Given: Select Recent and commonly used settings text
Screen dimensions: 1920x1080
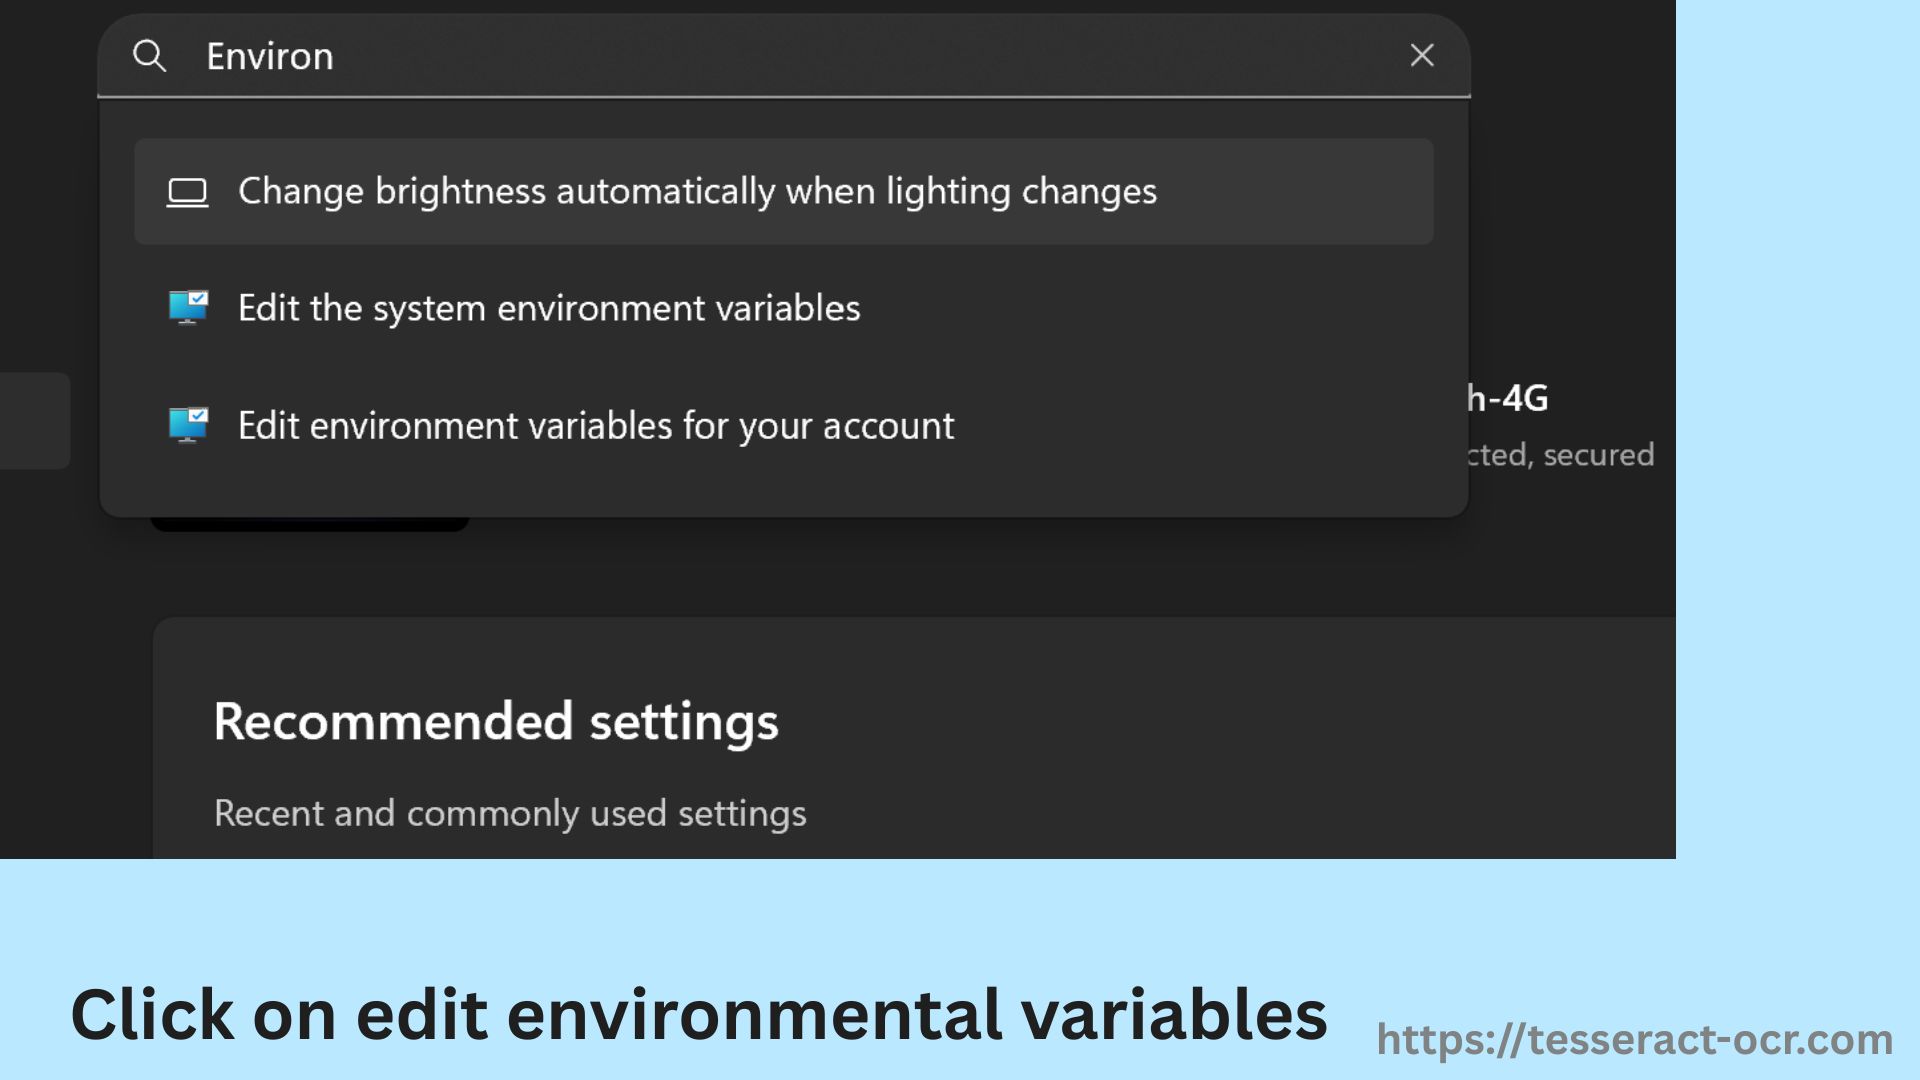Looking at the screenshot, I should (510, 813).
